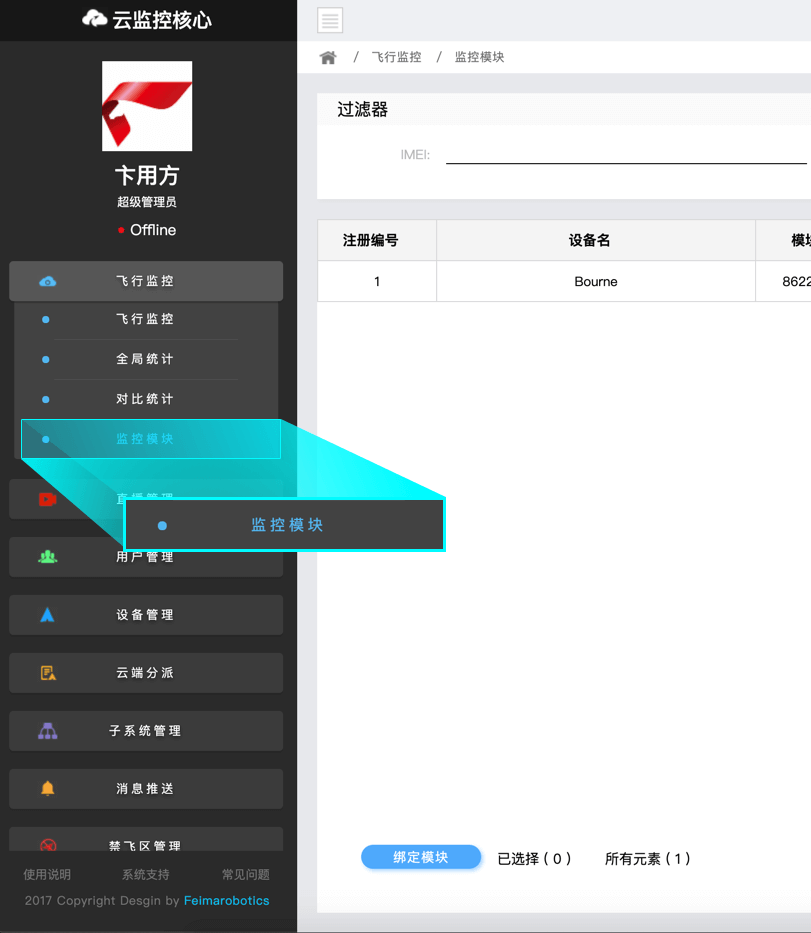Click the cloud logo beside 云监控核心

click(95, 18)
